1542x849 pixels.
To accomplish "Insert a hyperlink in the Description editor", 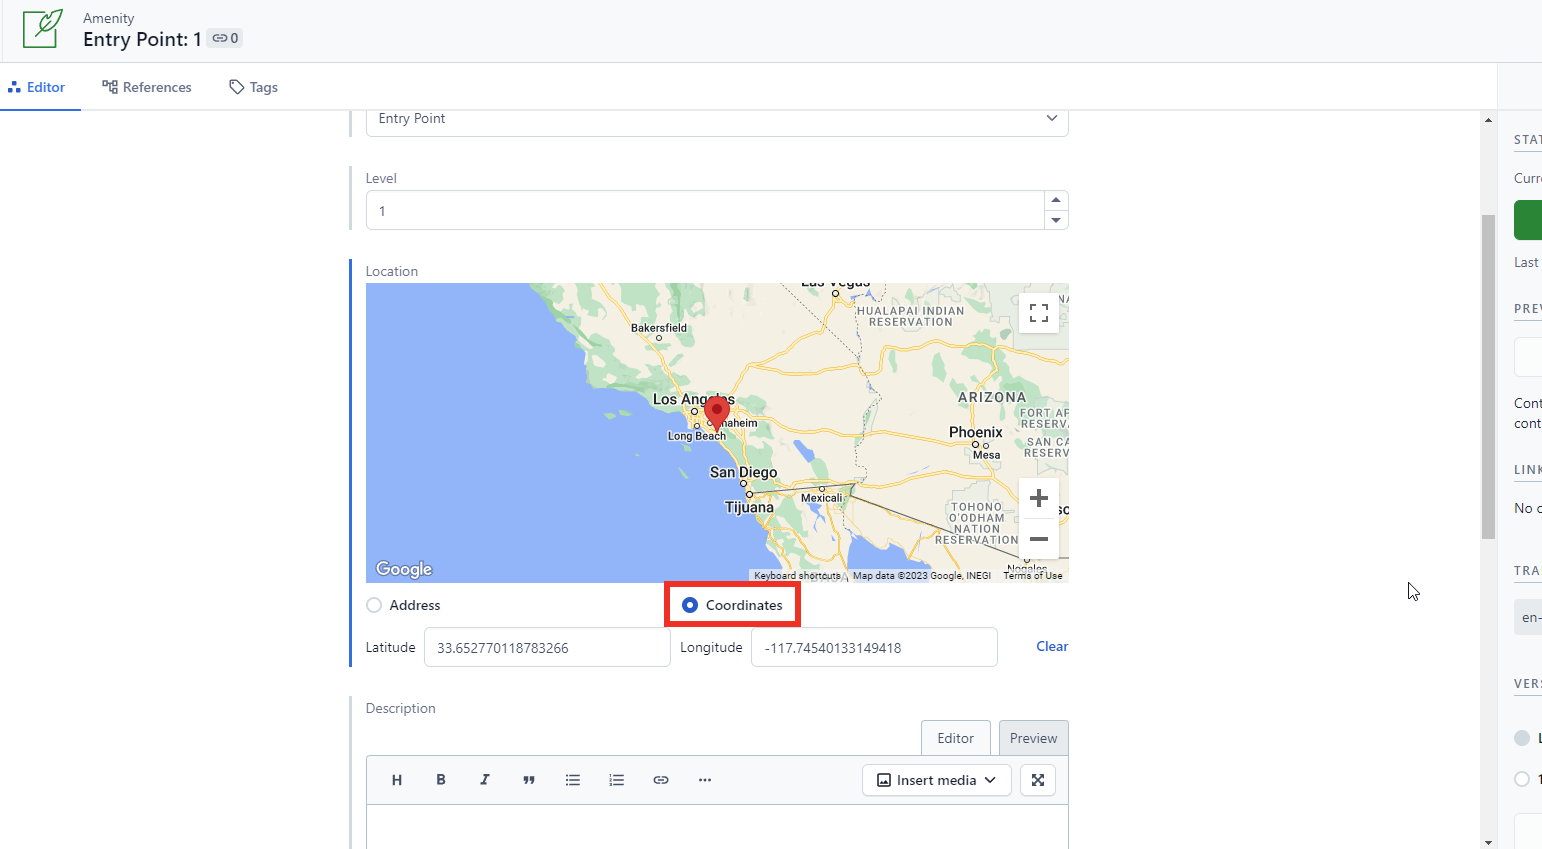I will tap(661, 780).
